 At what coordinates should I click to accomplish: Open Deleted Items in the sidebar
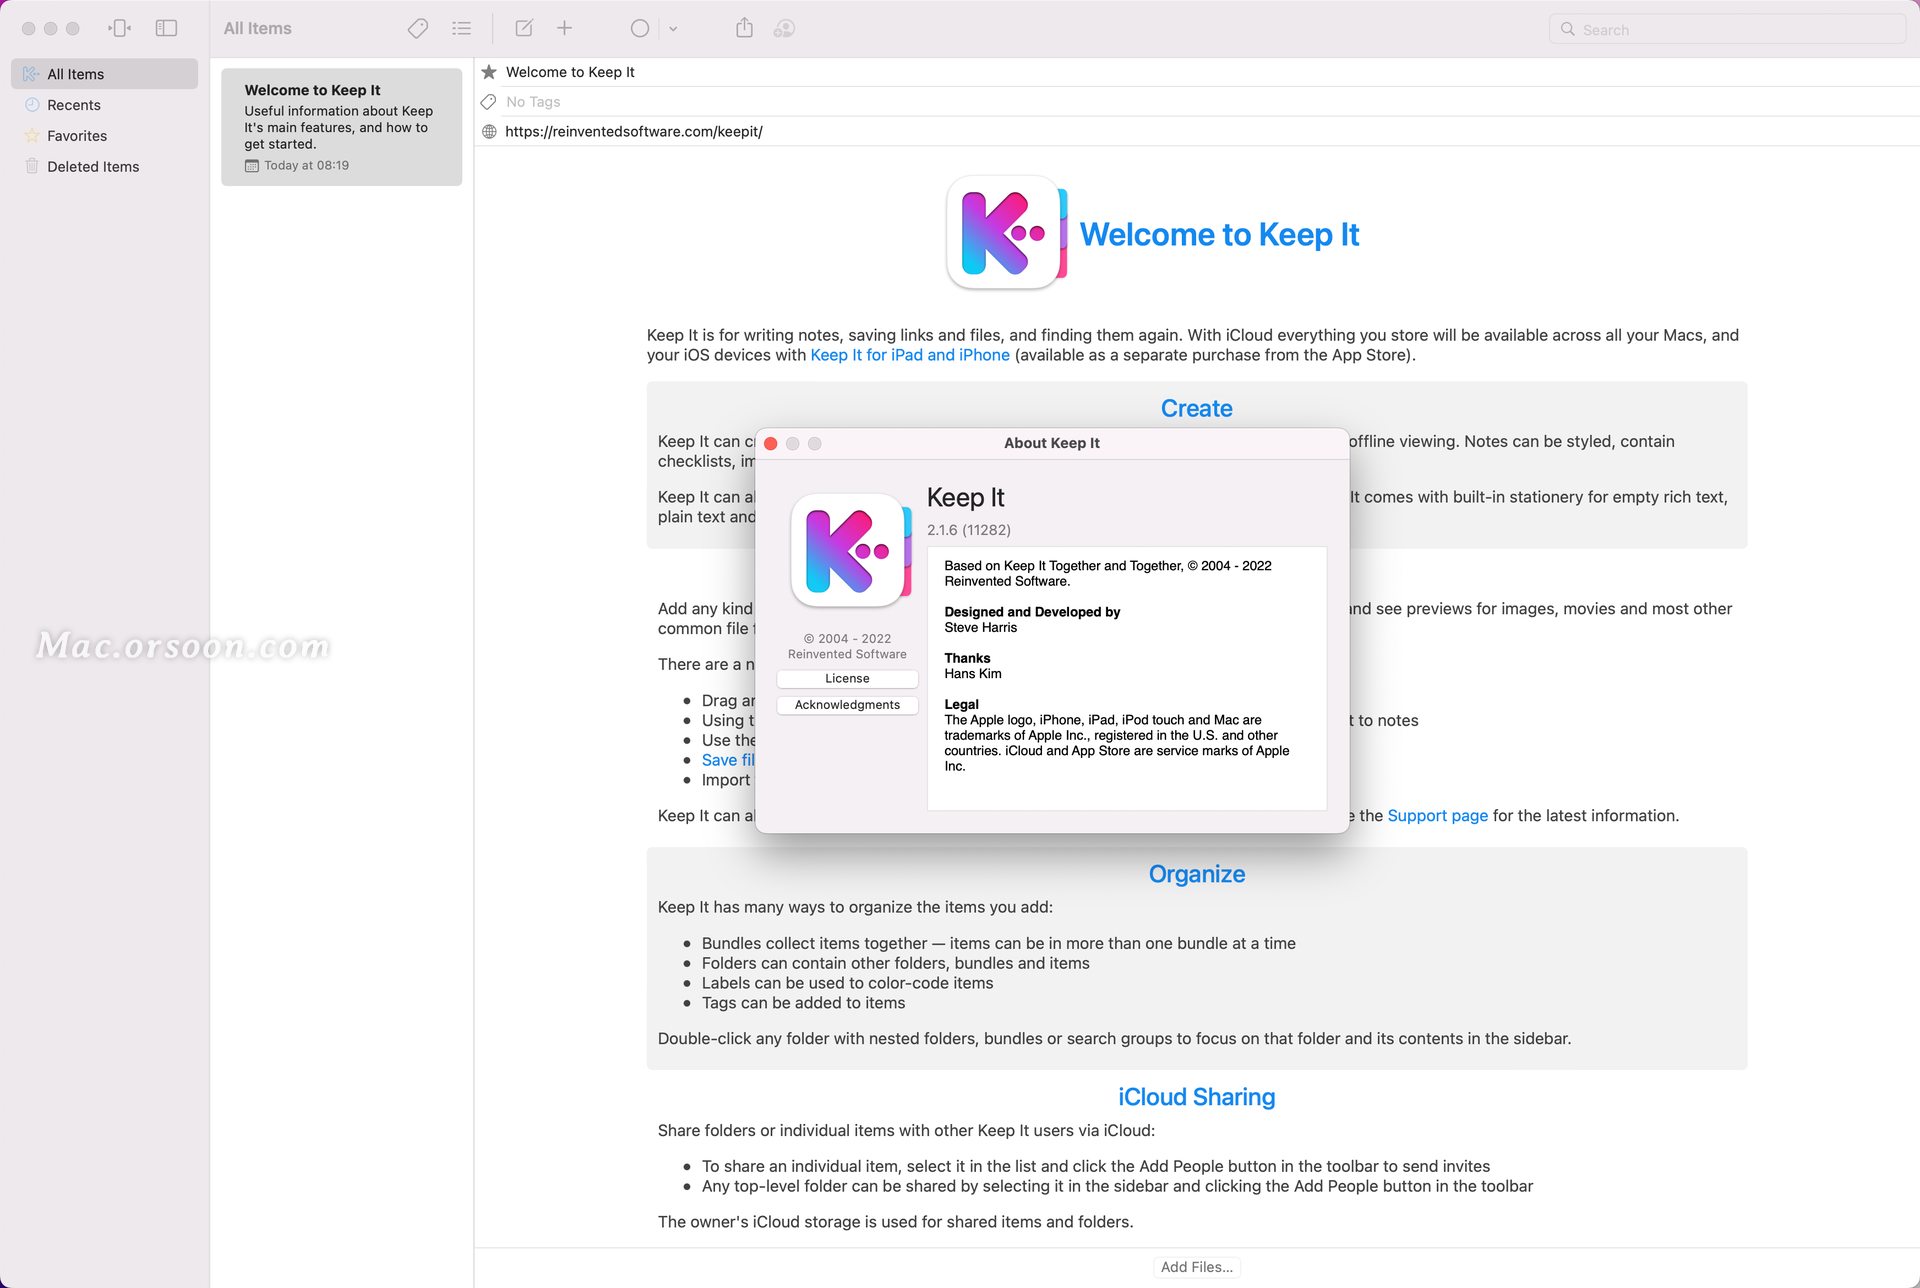tap(105, 167)
